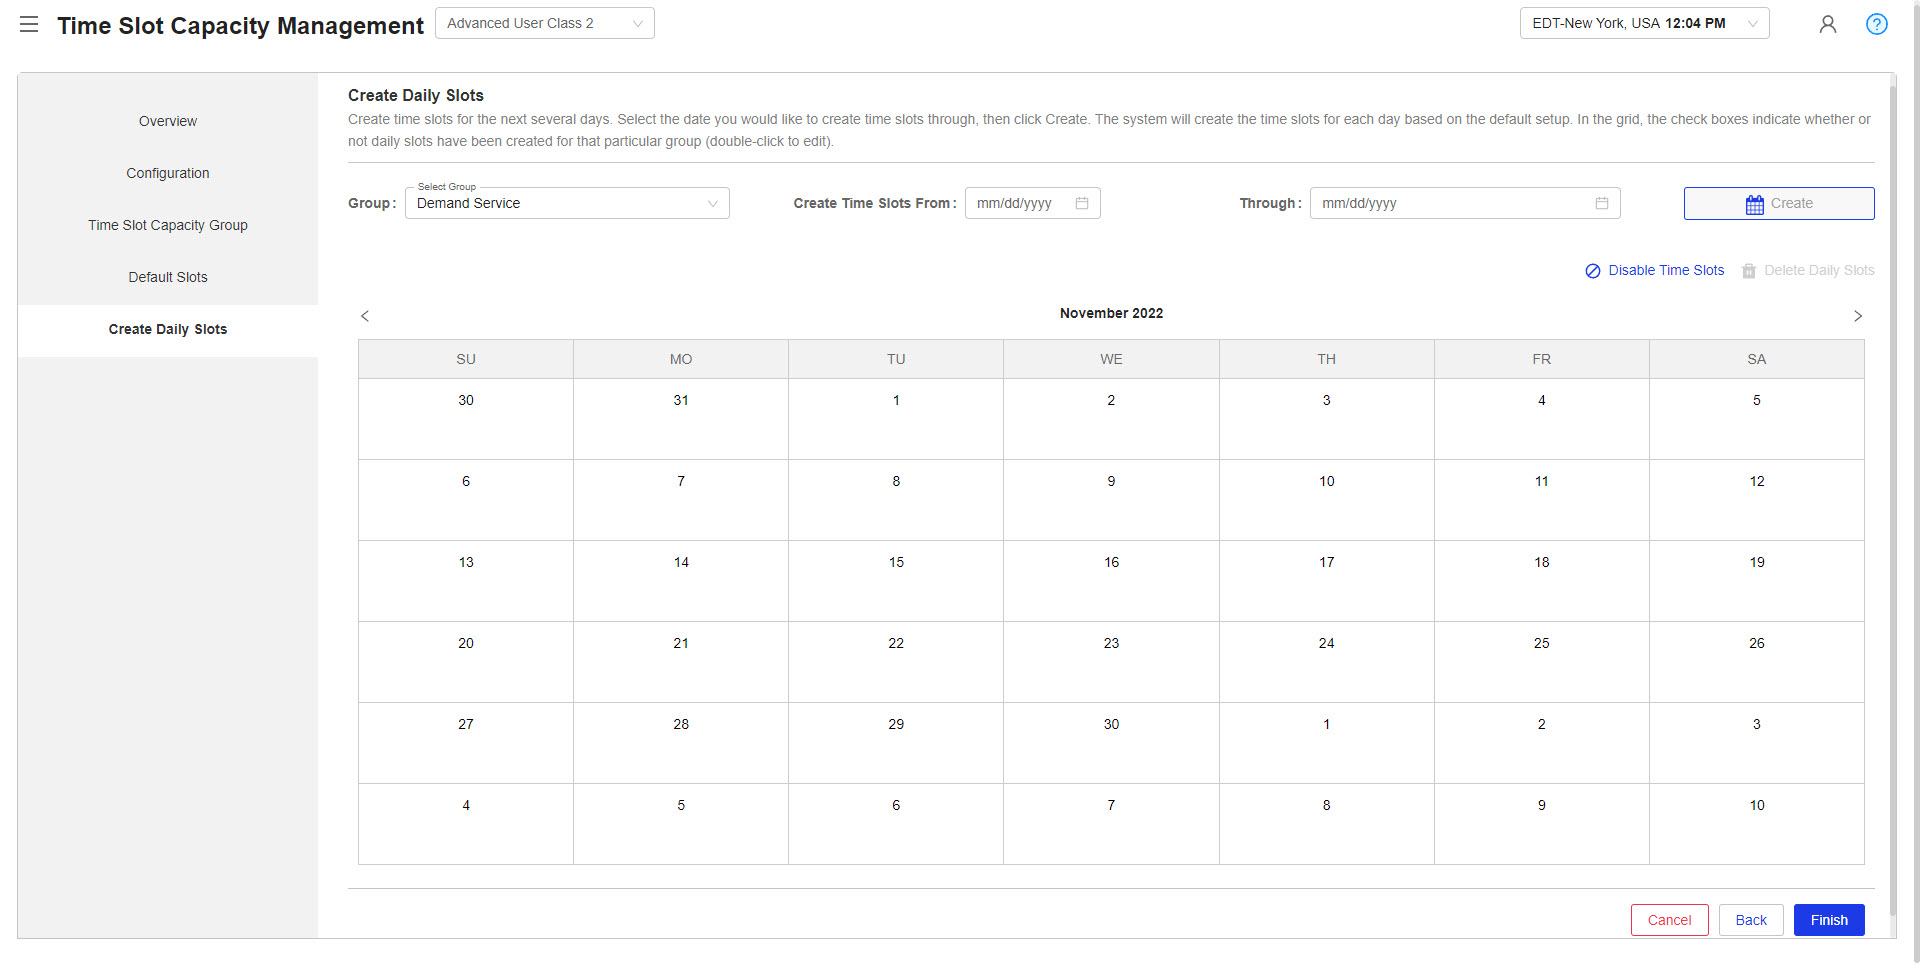Click the Cancel button
The height and width of the screenshot is (969, 1920).
1669,920
